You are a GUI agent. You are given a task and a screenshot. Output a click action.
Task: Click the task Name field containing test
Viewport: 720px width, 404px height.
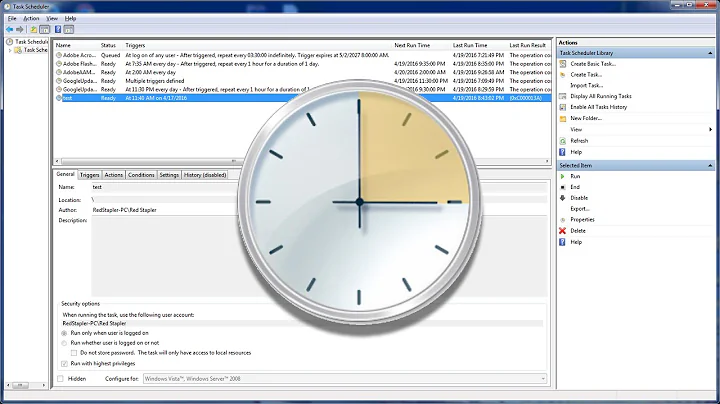(x=319, y=187)
